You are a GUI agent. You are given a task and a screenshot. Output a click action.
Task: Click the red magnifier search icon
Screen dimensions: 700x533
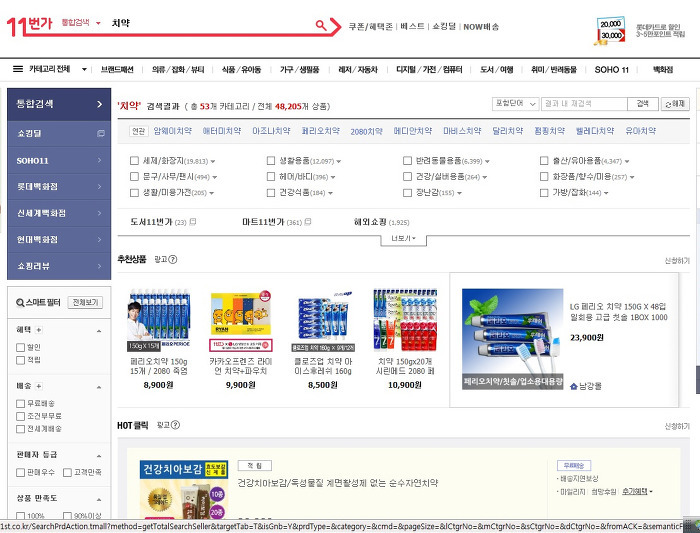point(321,25)
